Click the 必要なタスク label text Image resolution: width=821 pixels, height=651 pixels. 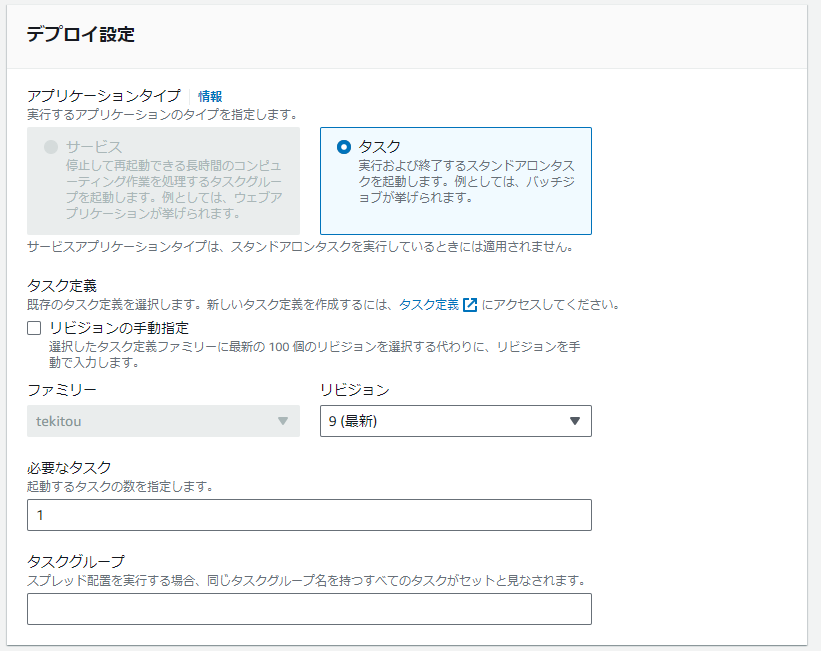pyautogui.click(x=69, y=467)
